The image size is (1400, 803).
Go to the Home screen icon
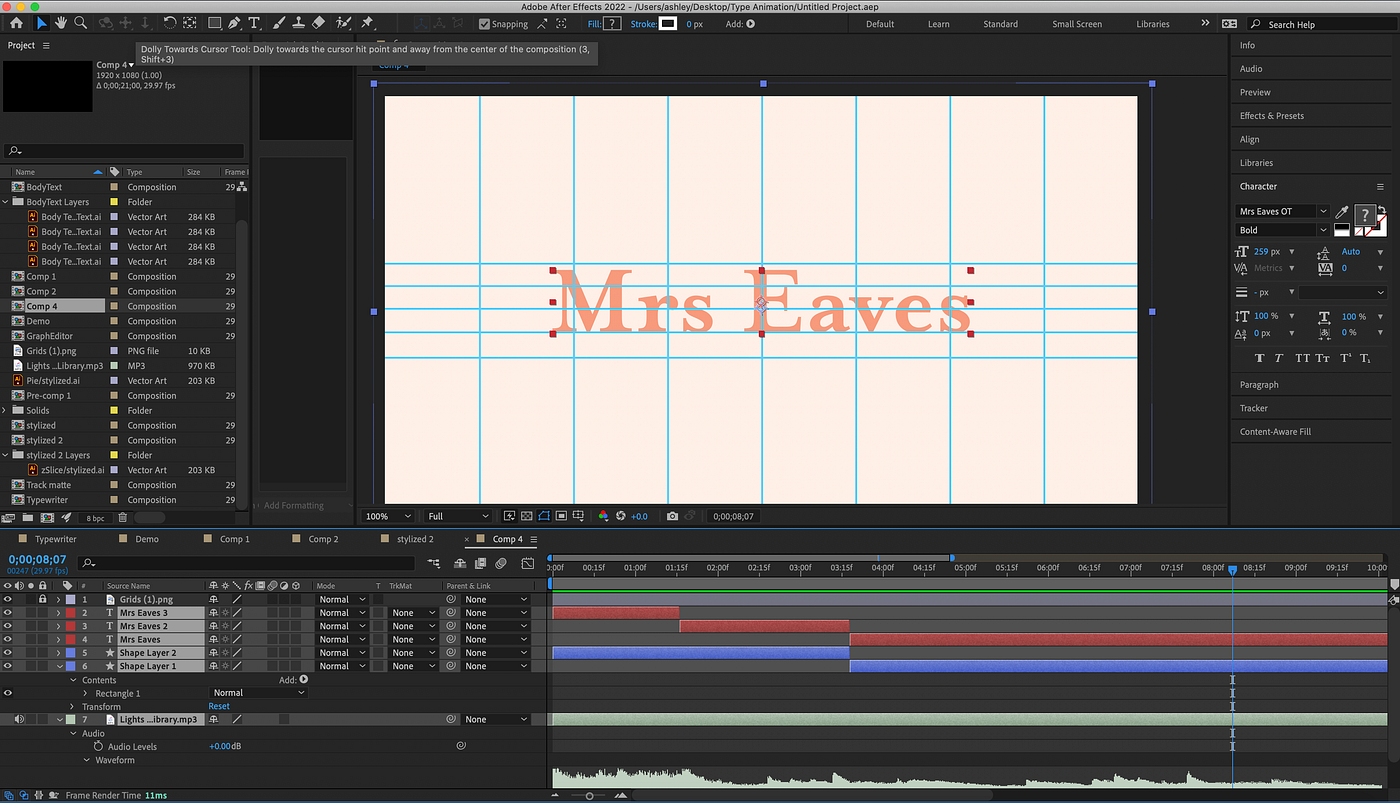tap(16, 23)
